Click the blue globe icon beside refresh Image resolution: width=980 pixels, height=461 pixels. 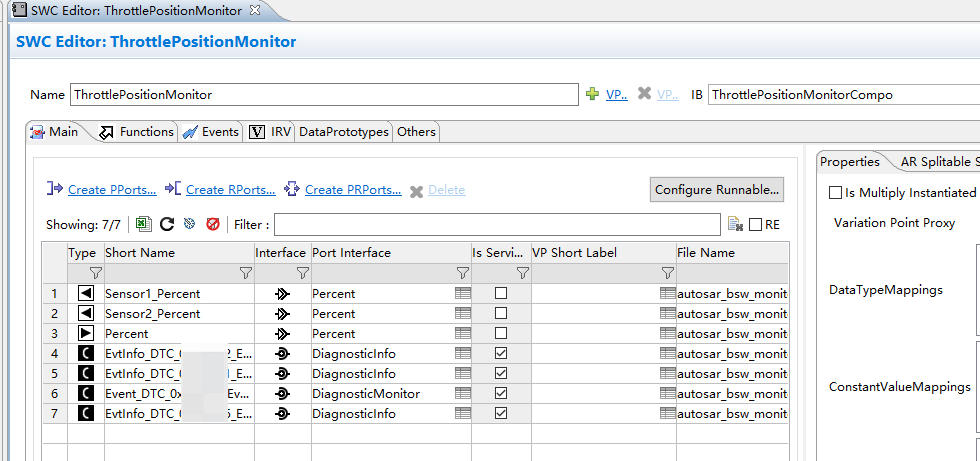point(189,224)
